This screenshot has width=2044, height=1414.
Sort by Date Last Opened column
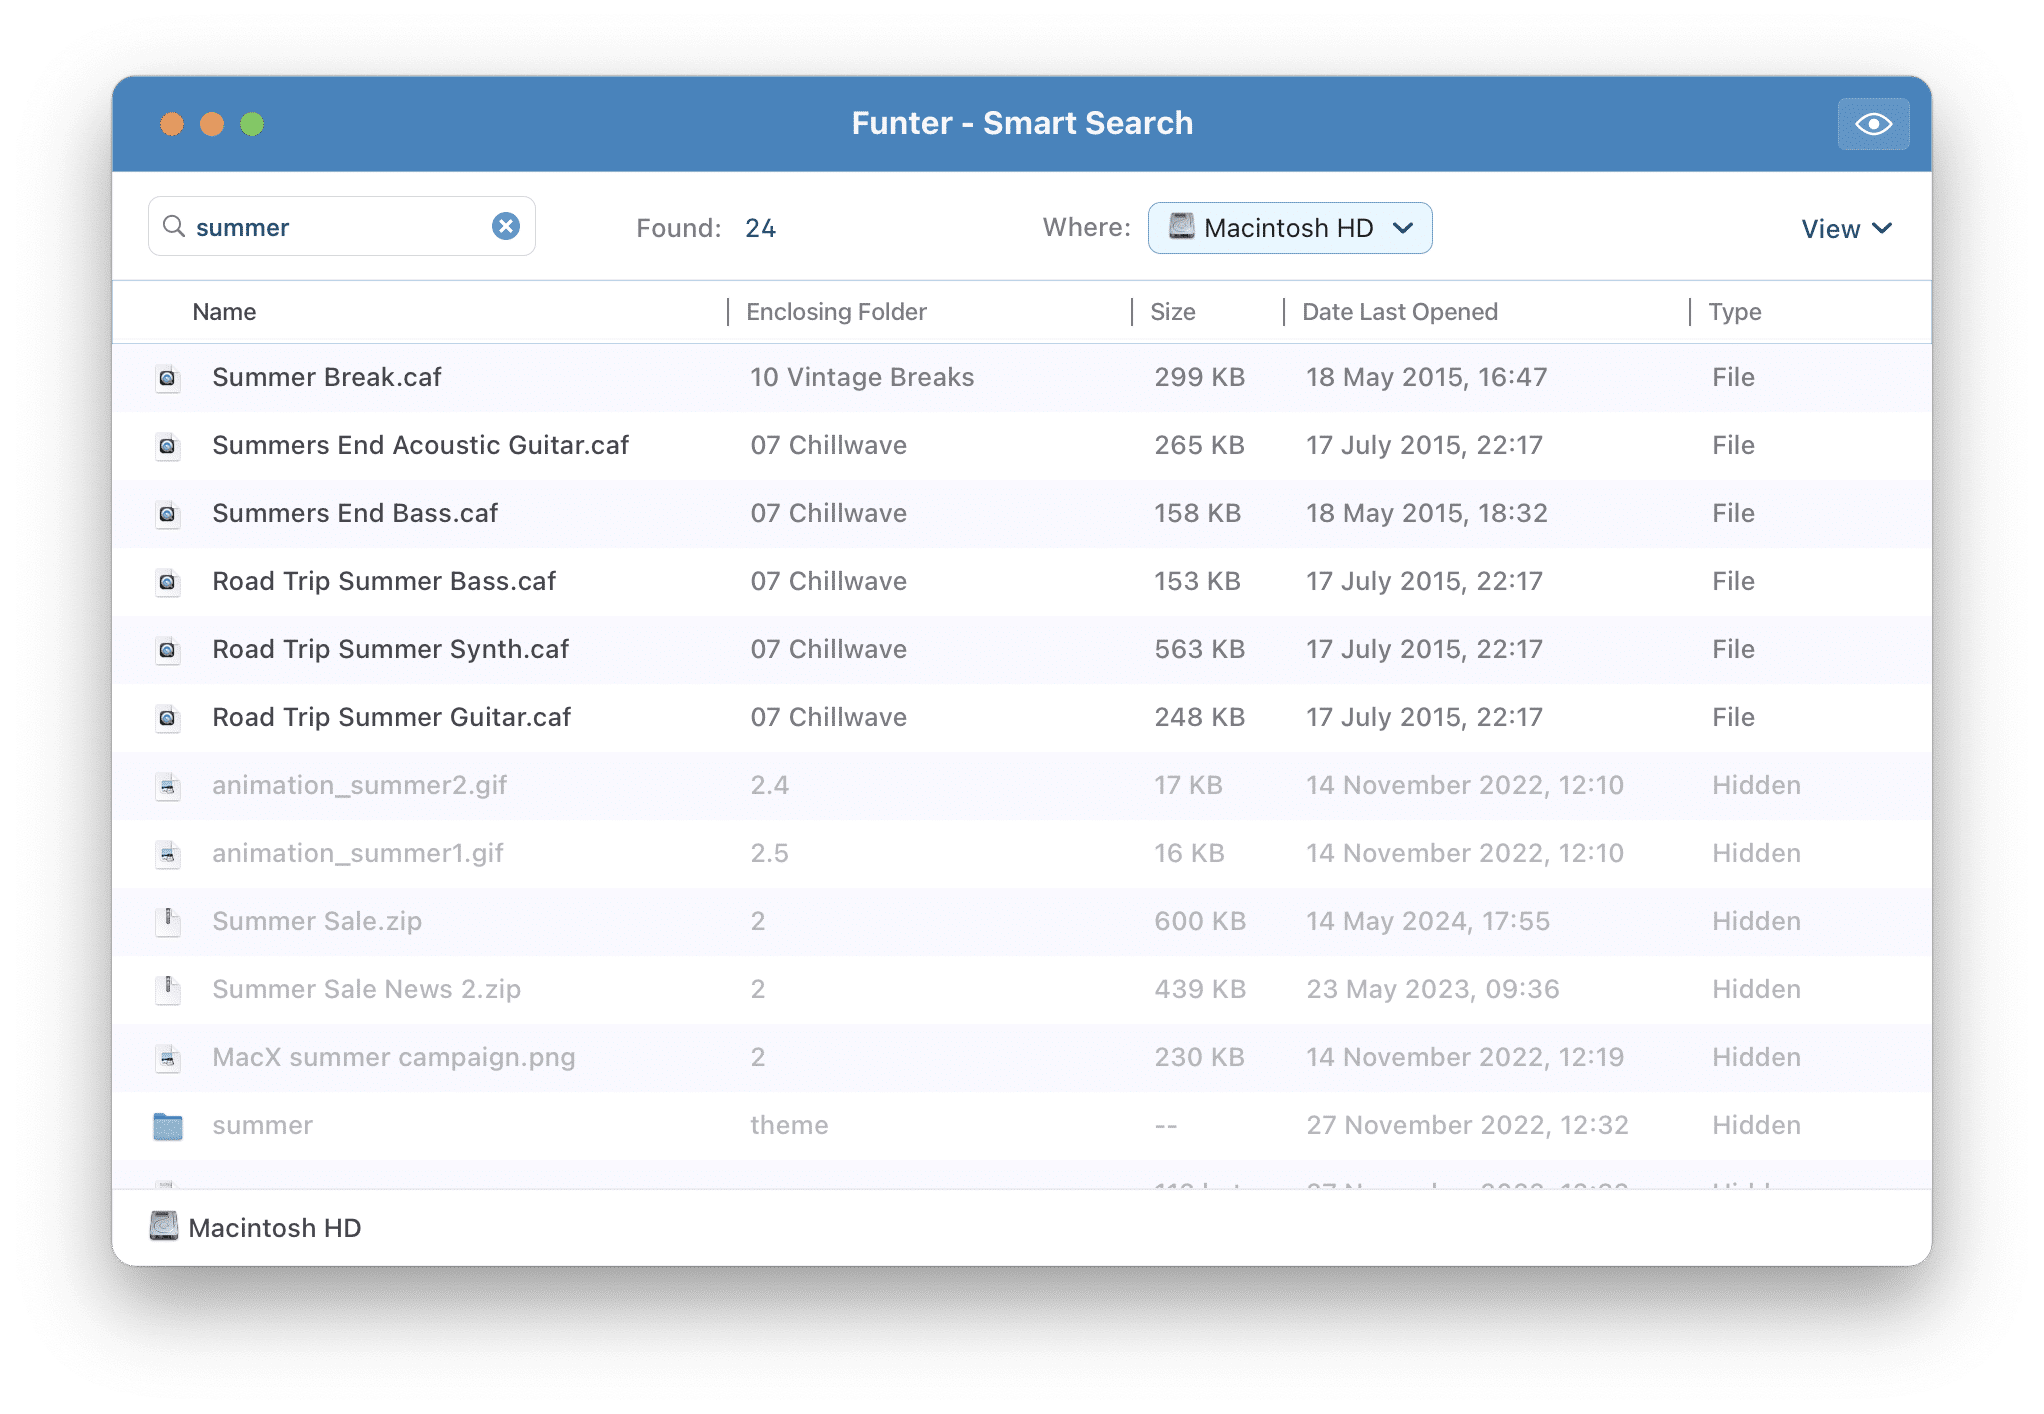point(1400,312)
